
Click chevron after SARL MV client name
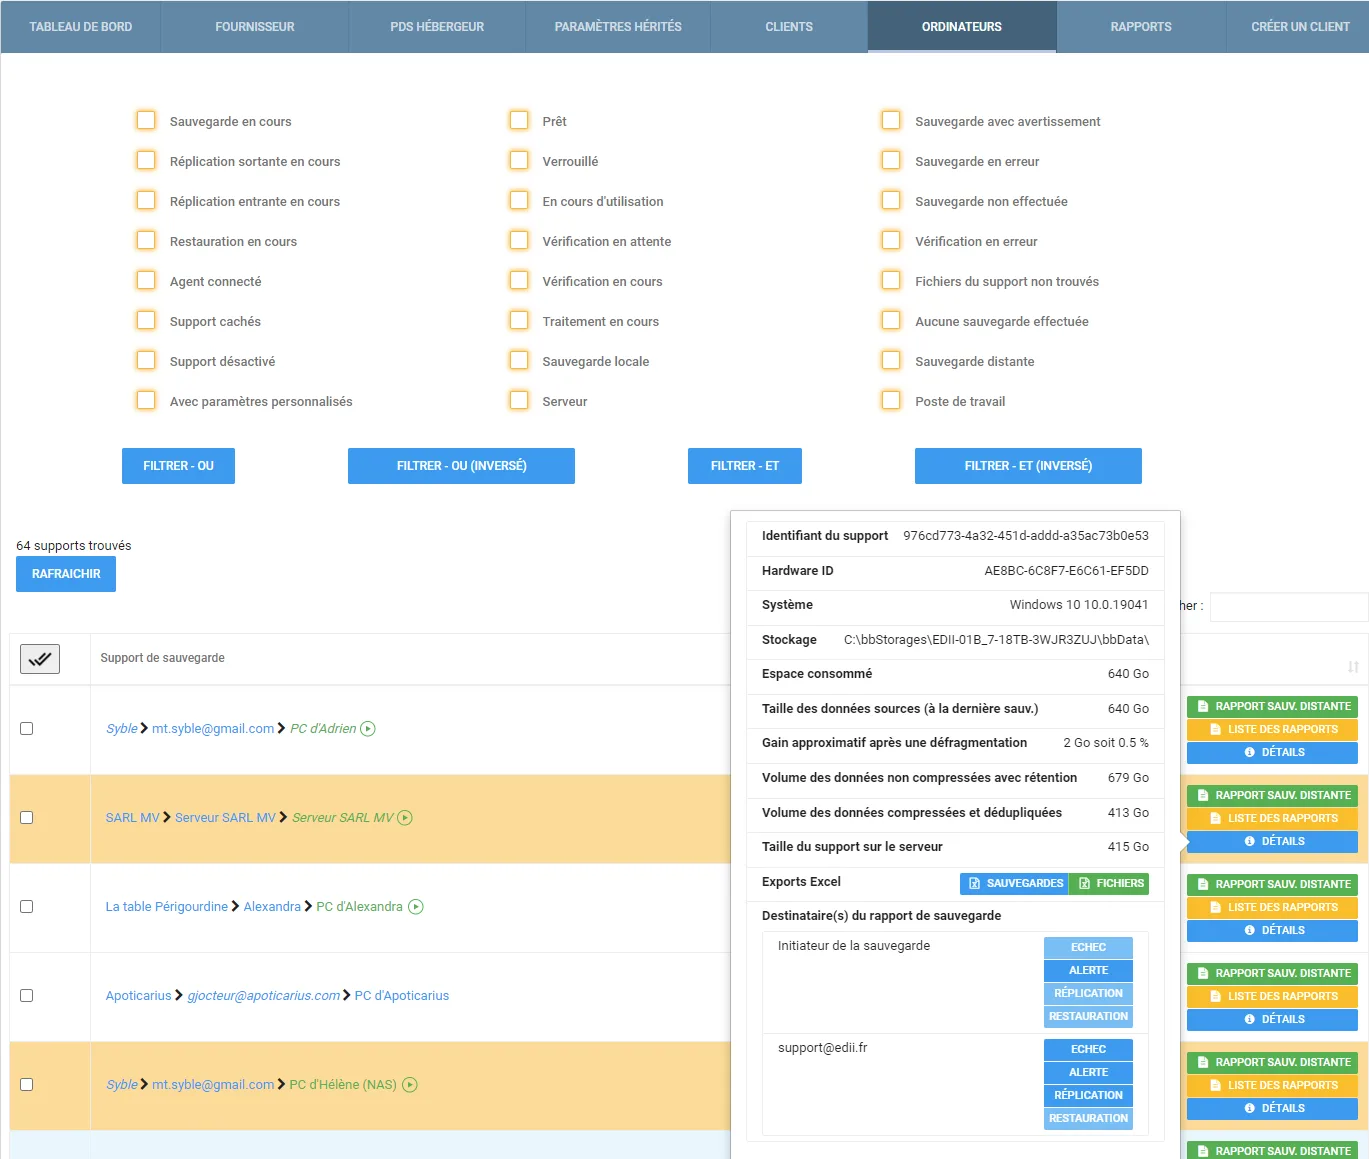point(167,818)
